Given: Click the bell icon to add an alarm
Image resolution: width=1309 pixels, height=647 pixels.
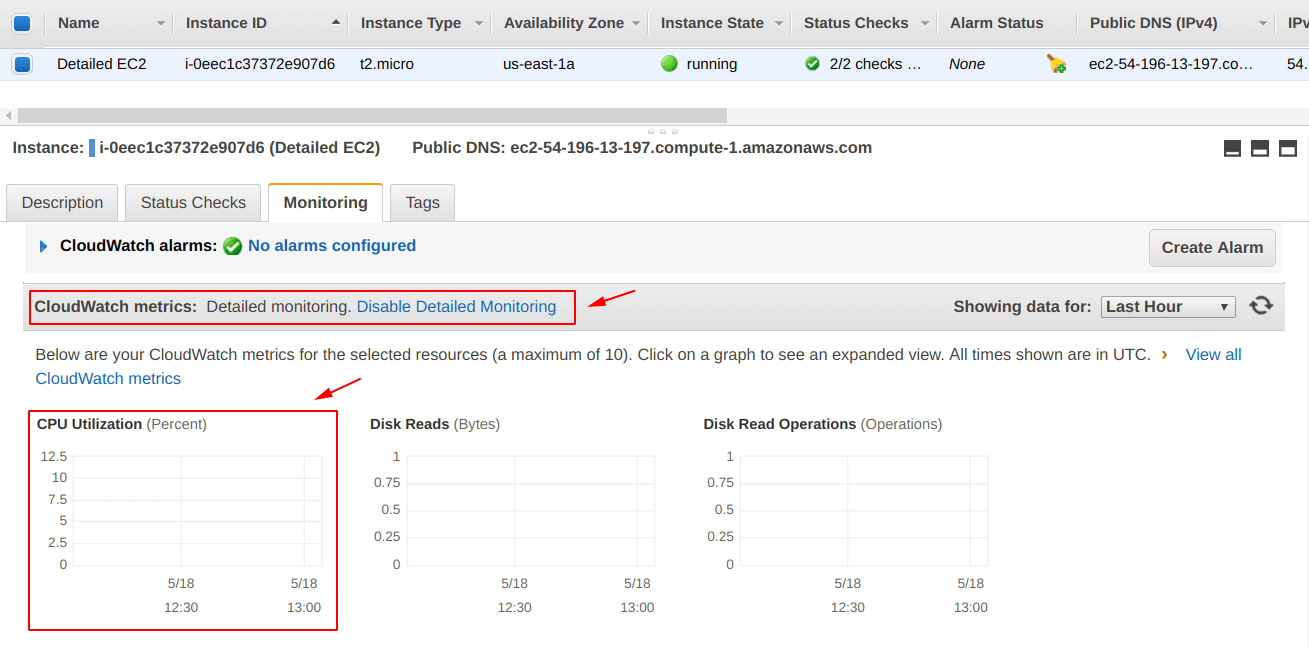Looking at the screenshot, I should point(1056,64).
